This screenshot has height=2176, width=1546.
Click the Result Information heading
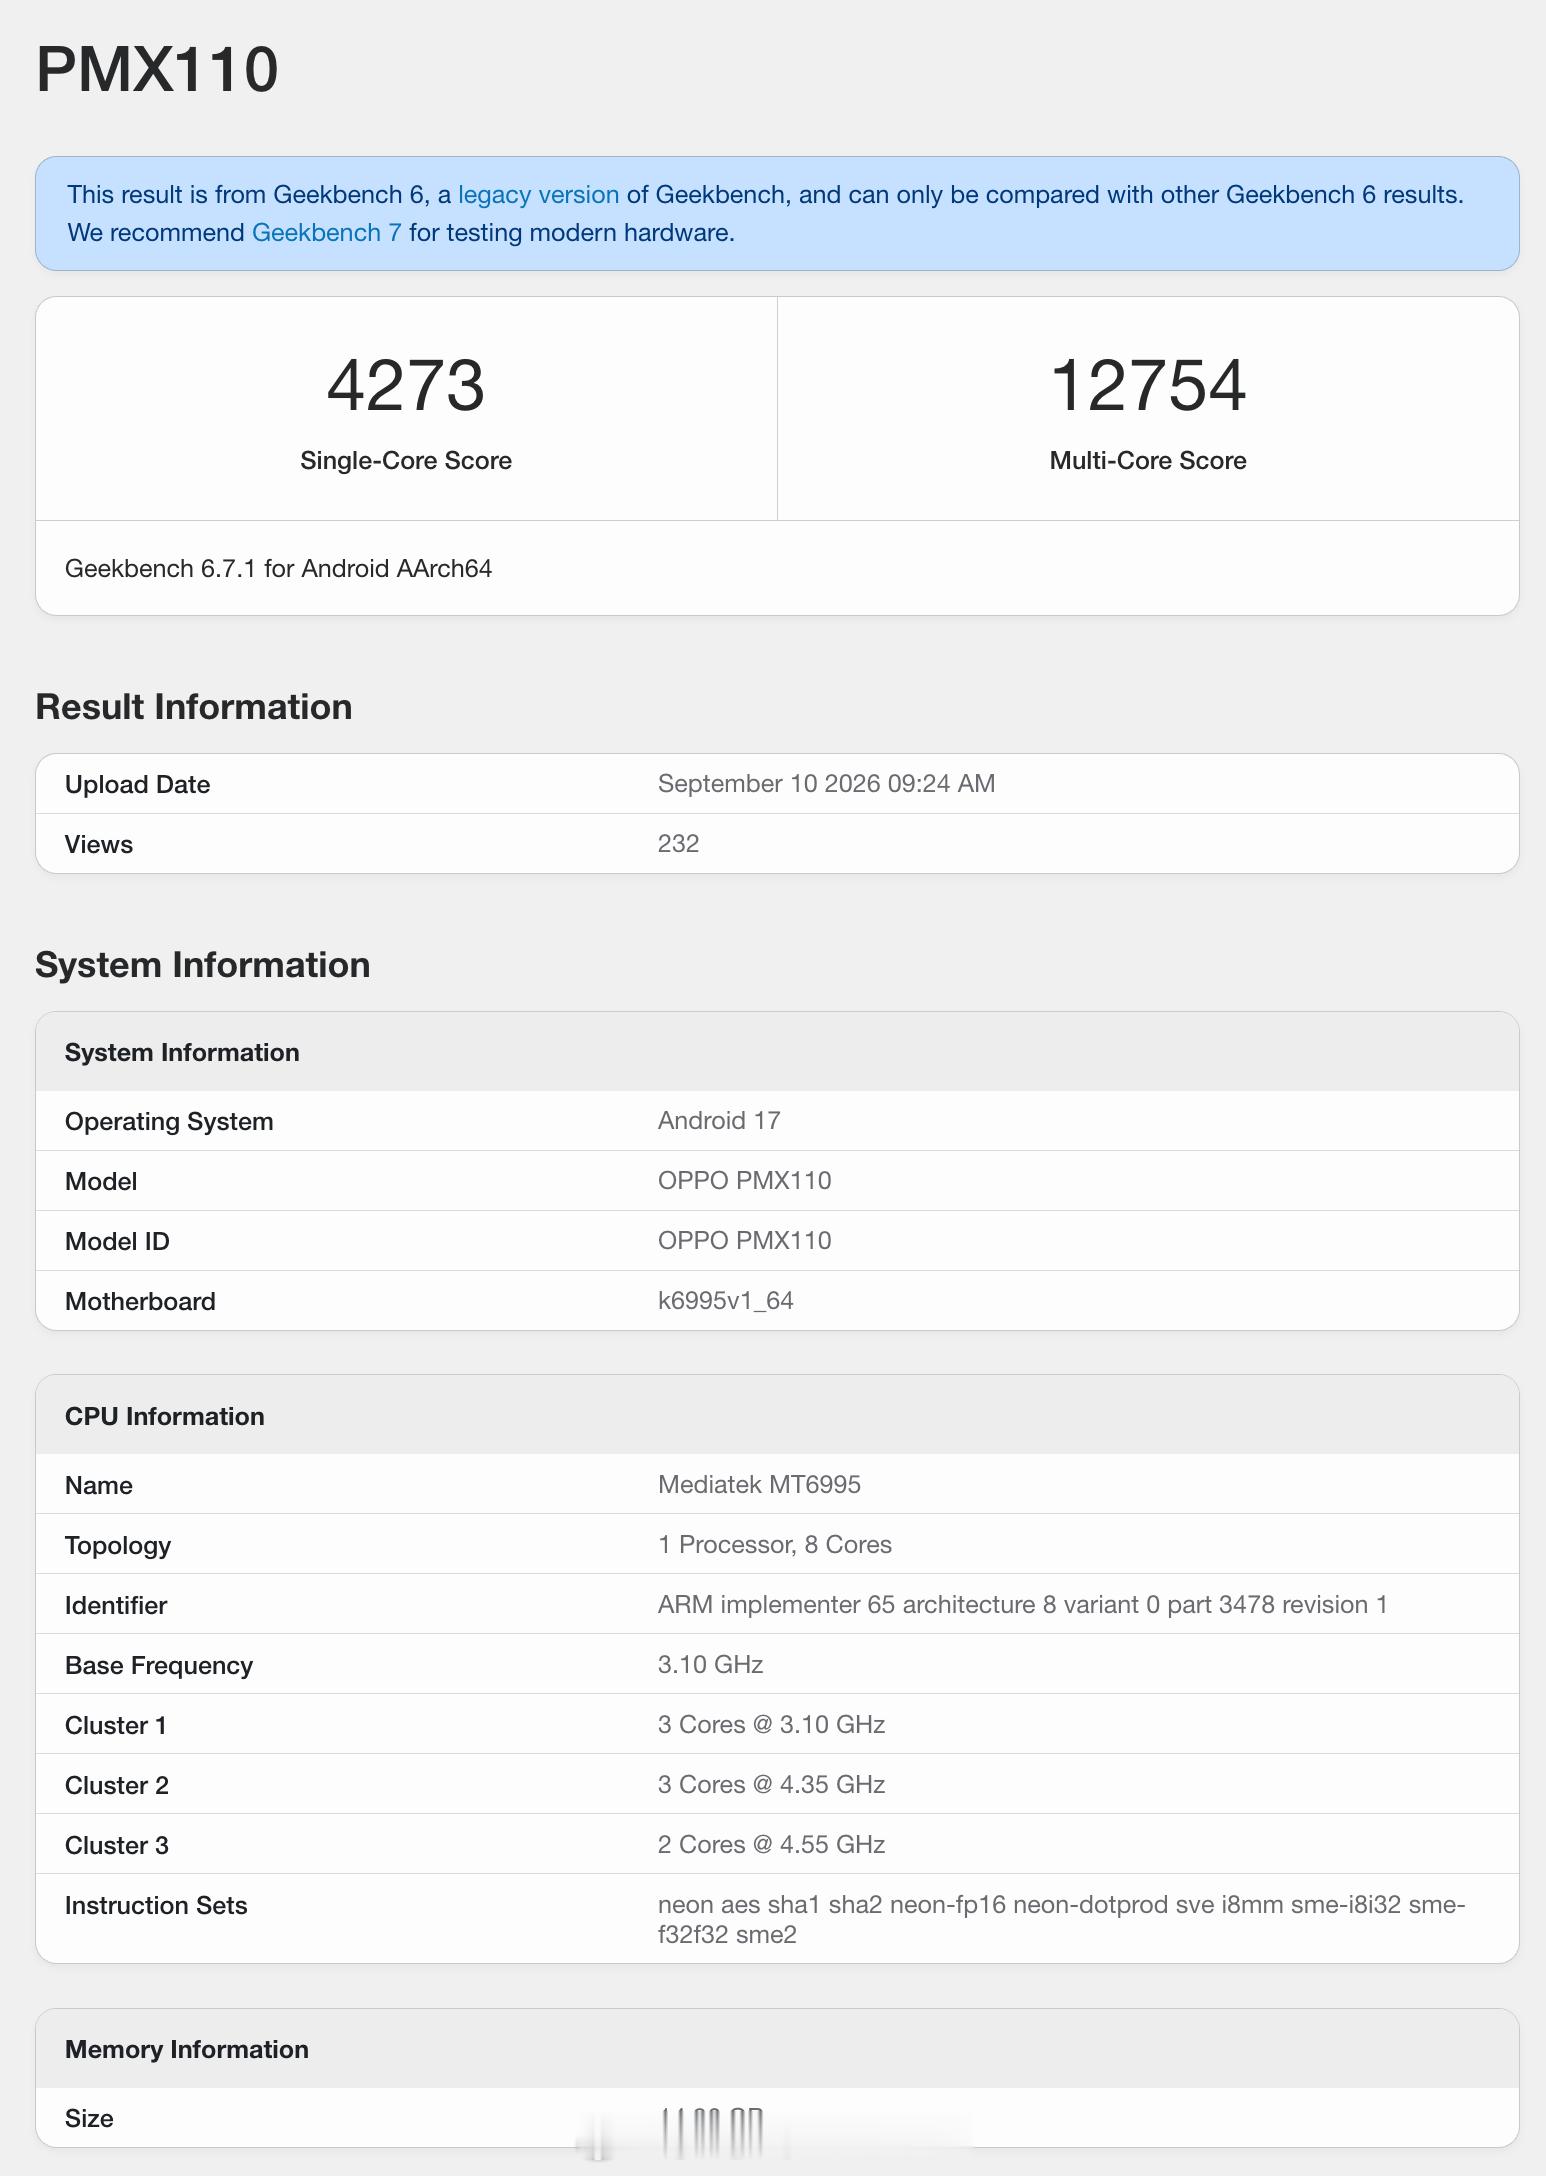194,707
